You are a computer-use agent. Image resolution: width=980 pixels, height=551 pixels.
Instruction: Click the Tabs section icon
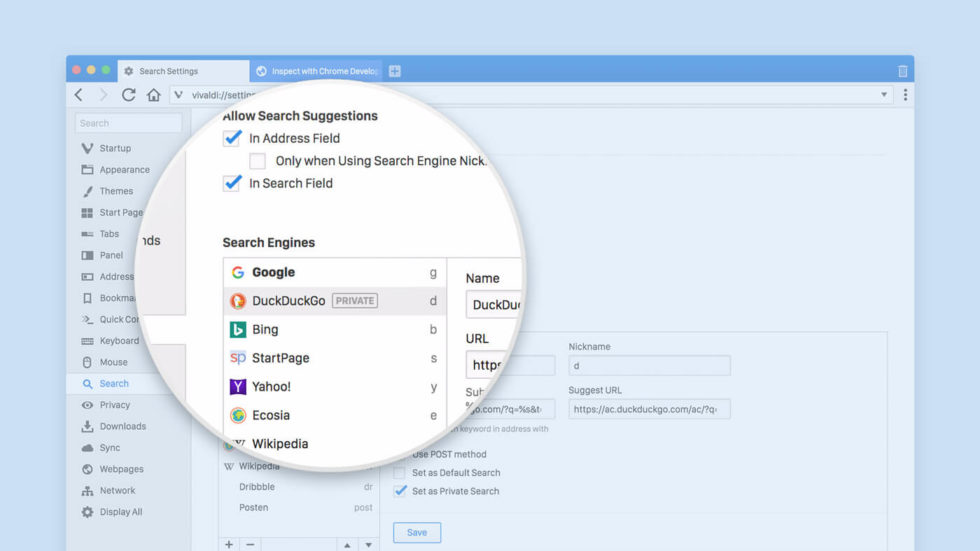point(87,234)
